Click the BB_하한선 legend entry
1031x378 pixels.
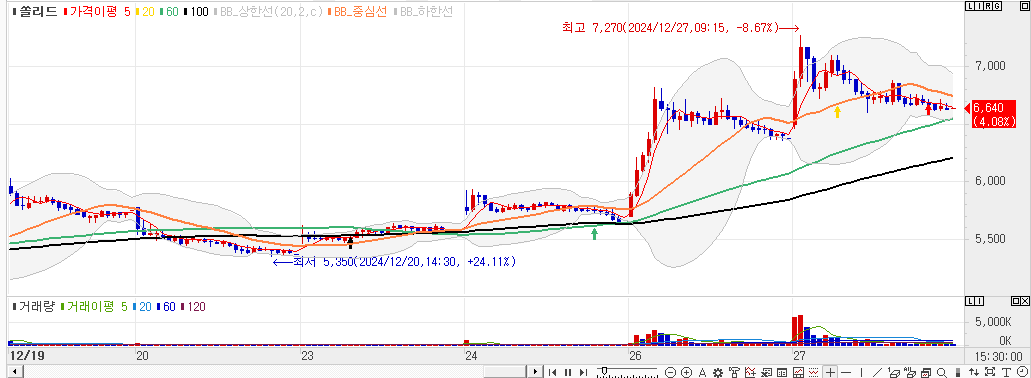click(x=423, y=11)
